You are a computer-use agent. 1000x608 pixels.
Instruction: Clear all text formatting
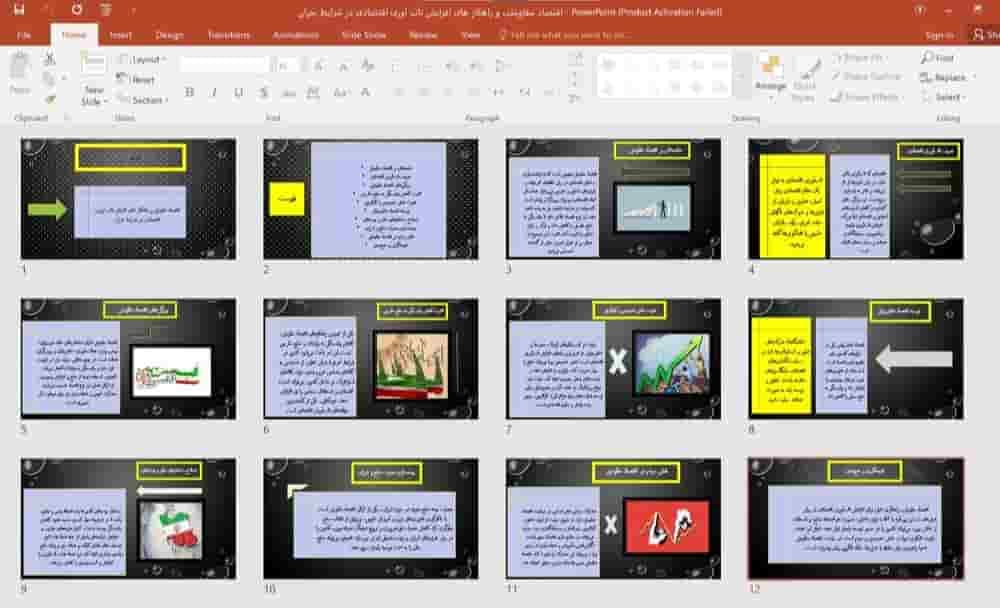[367, 66]
